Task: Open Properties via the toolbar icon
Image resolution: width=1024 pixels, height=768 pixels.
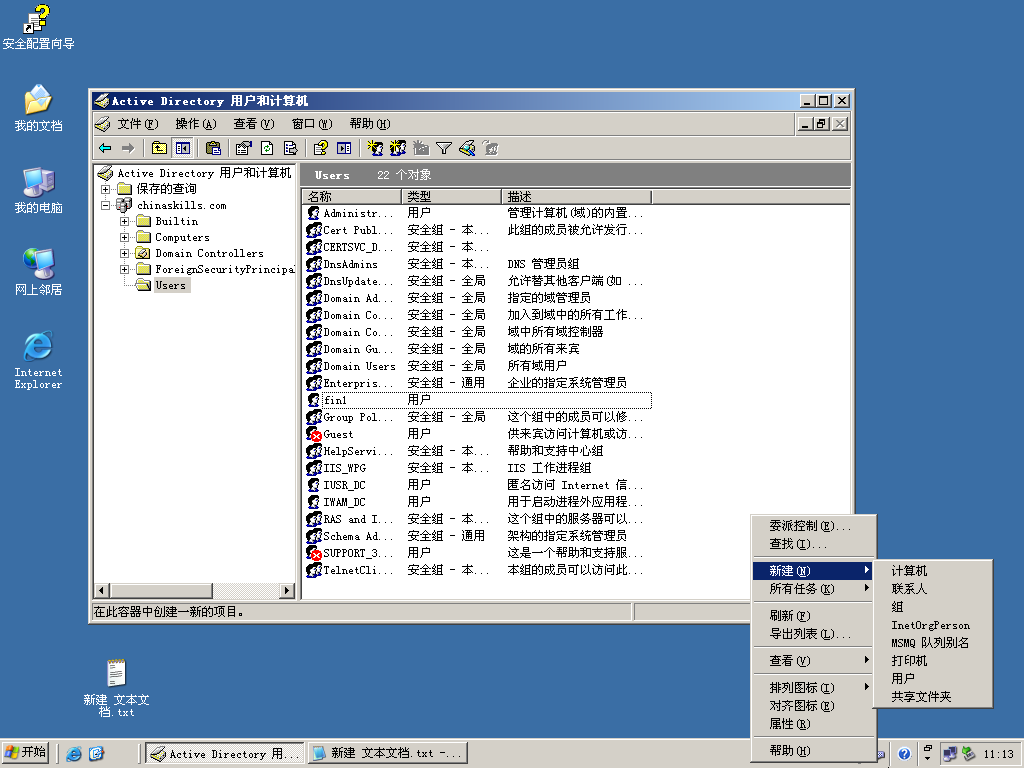Action: tap(244, 148)
